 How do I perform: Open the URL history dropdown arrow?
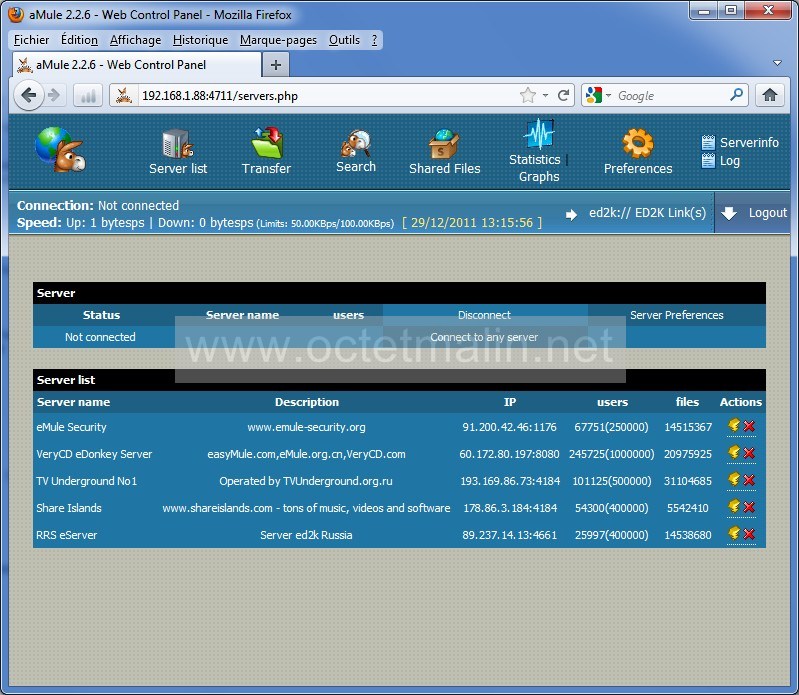[x=545, y=95]
